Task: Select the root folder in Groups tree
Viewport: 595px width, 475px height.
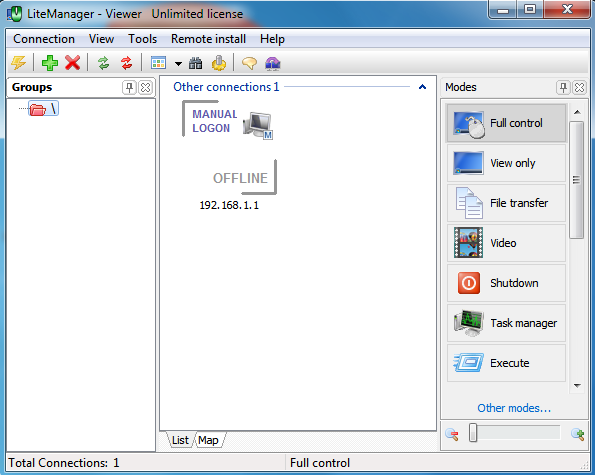Action: click(44, 109)
